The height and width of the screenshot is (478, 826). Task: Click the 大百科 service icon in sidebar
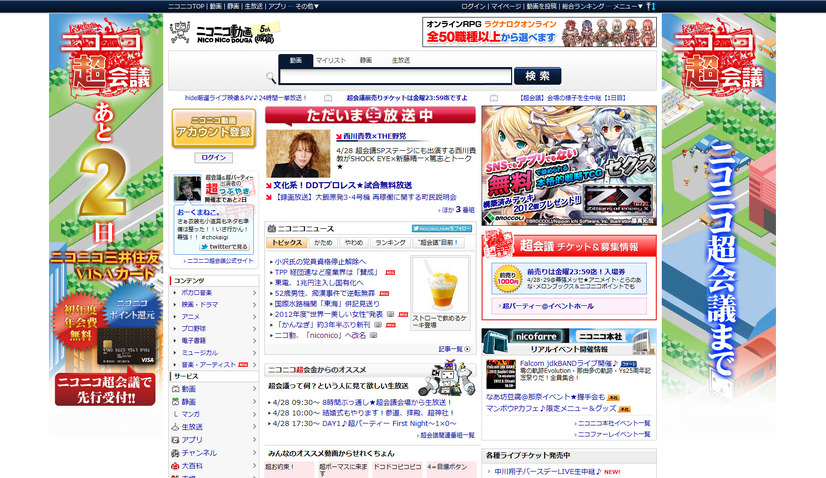click(x=175, y=466)
